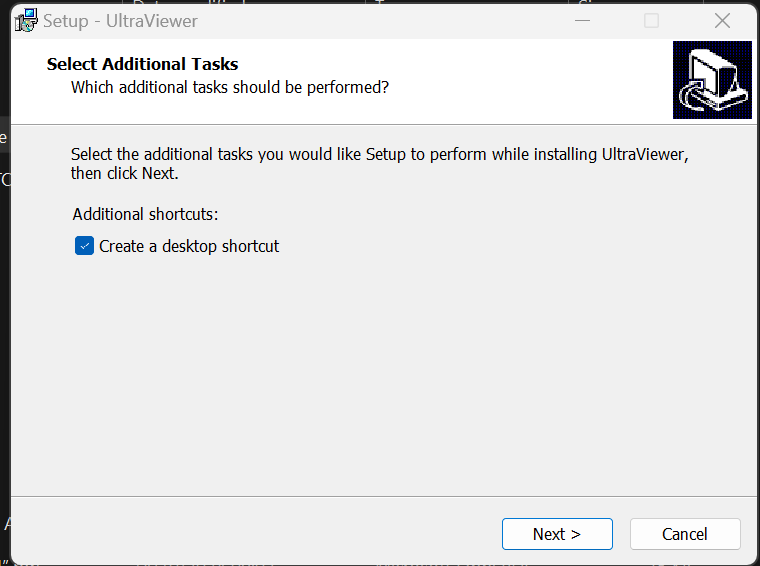Close the UltraViewer Setup window
760x566 pixels.
[x=722, y=21]
